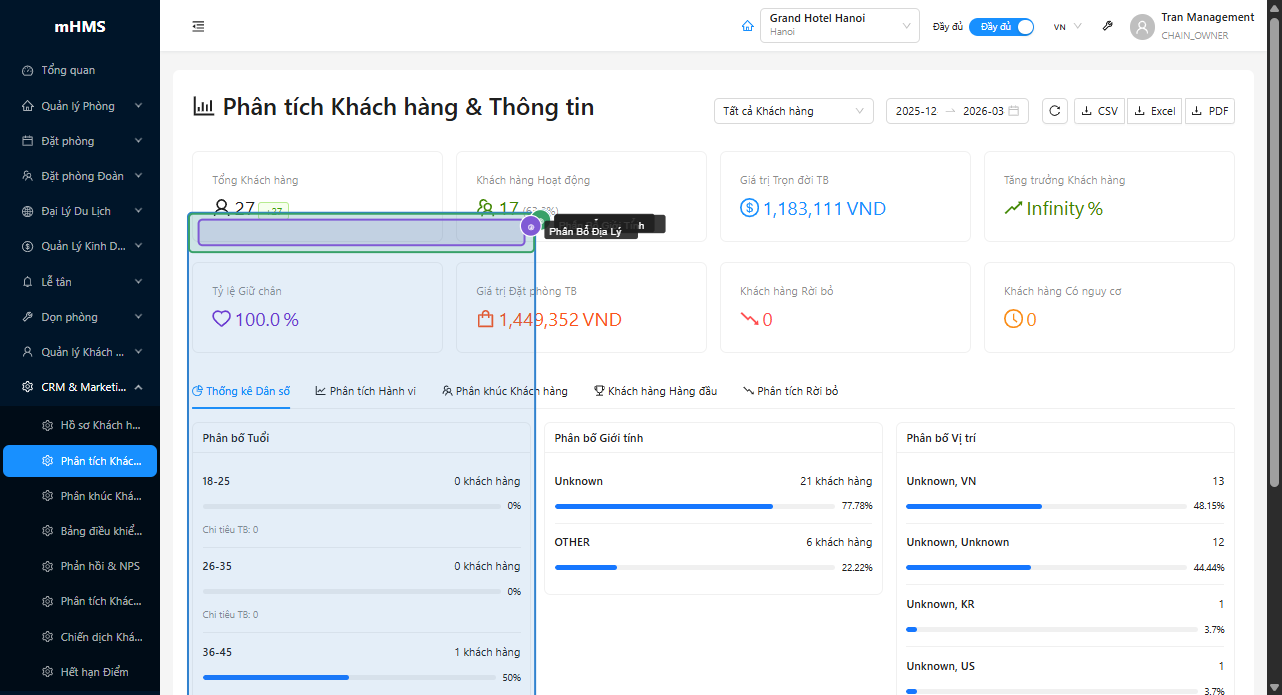Open the user avatar profile icon
Viewport: 1282px width, 695px height.
tap(1142, 27)
